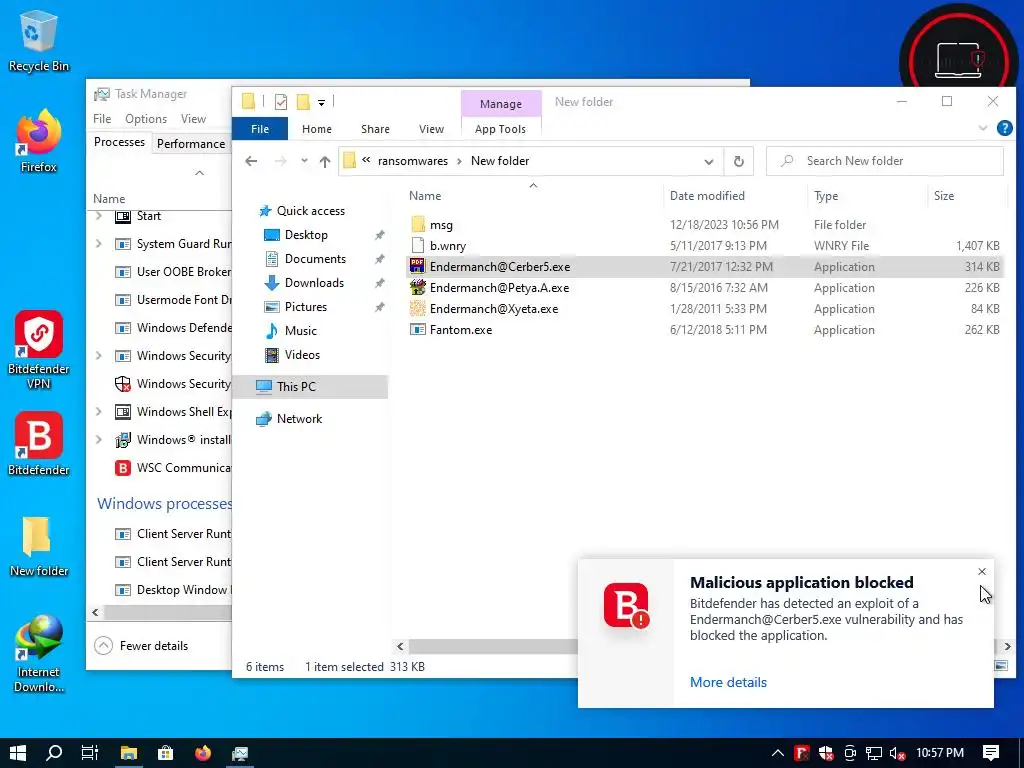Open the recent locations dropdown arrow
The image size is (1024, 768).
point(304,161)
